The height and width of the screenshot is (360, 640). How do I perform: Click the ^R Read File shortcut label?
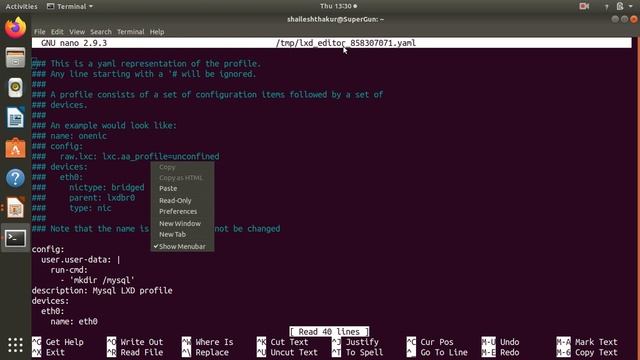click(135, 352)
